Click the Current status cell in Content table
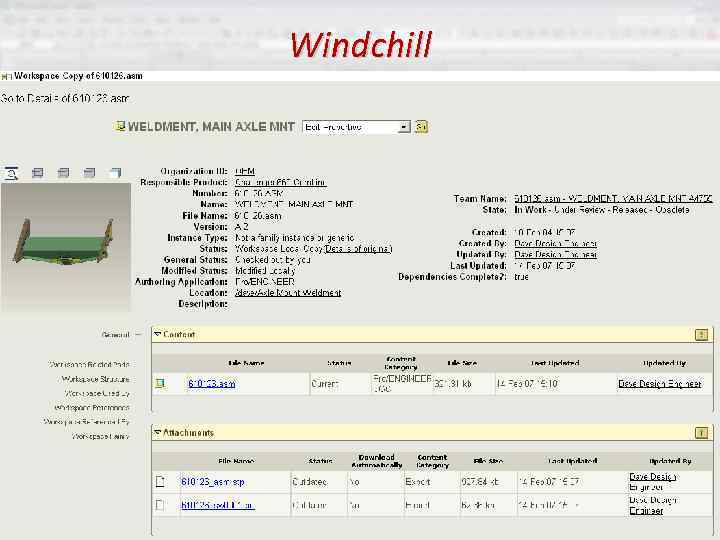The height and width of the screenshot is (540, 720). pyautogui.click(x=325, y=383)
